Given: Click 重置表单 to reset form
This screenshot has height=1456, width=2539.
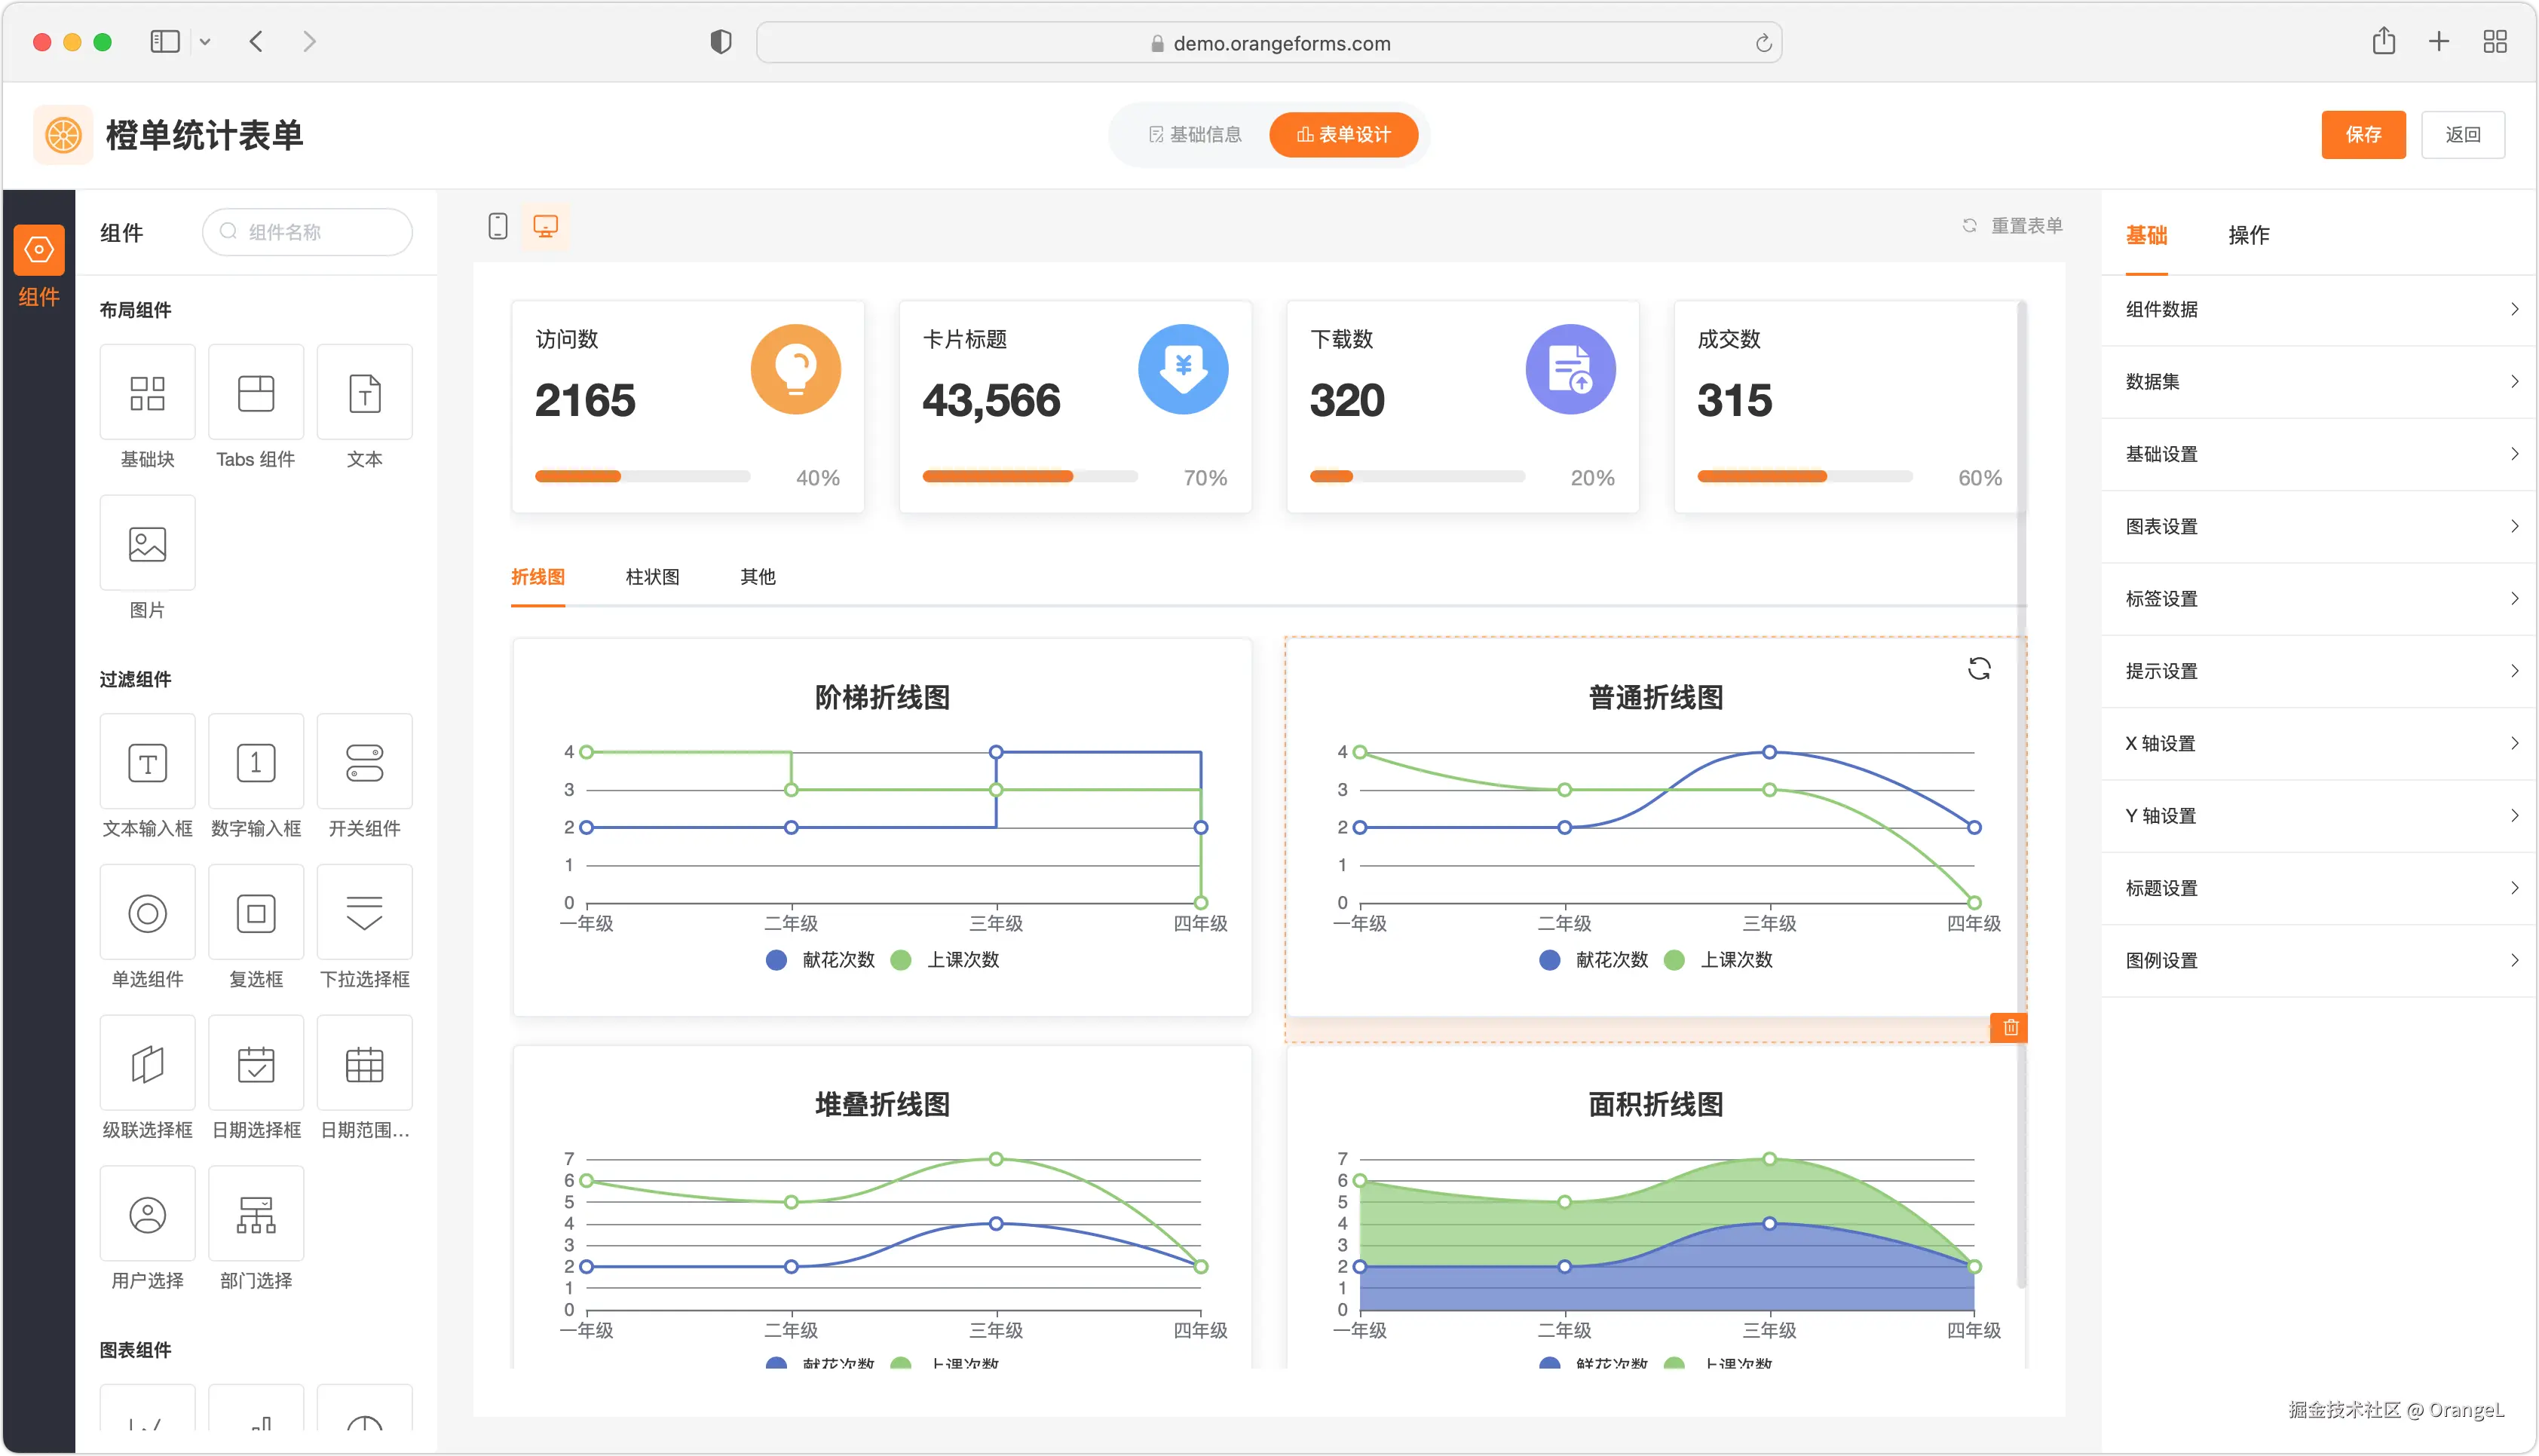Looking at the screenshot, I should (2014, 226).
